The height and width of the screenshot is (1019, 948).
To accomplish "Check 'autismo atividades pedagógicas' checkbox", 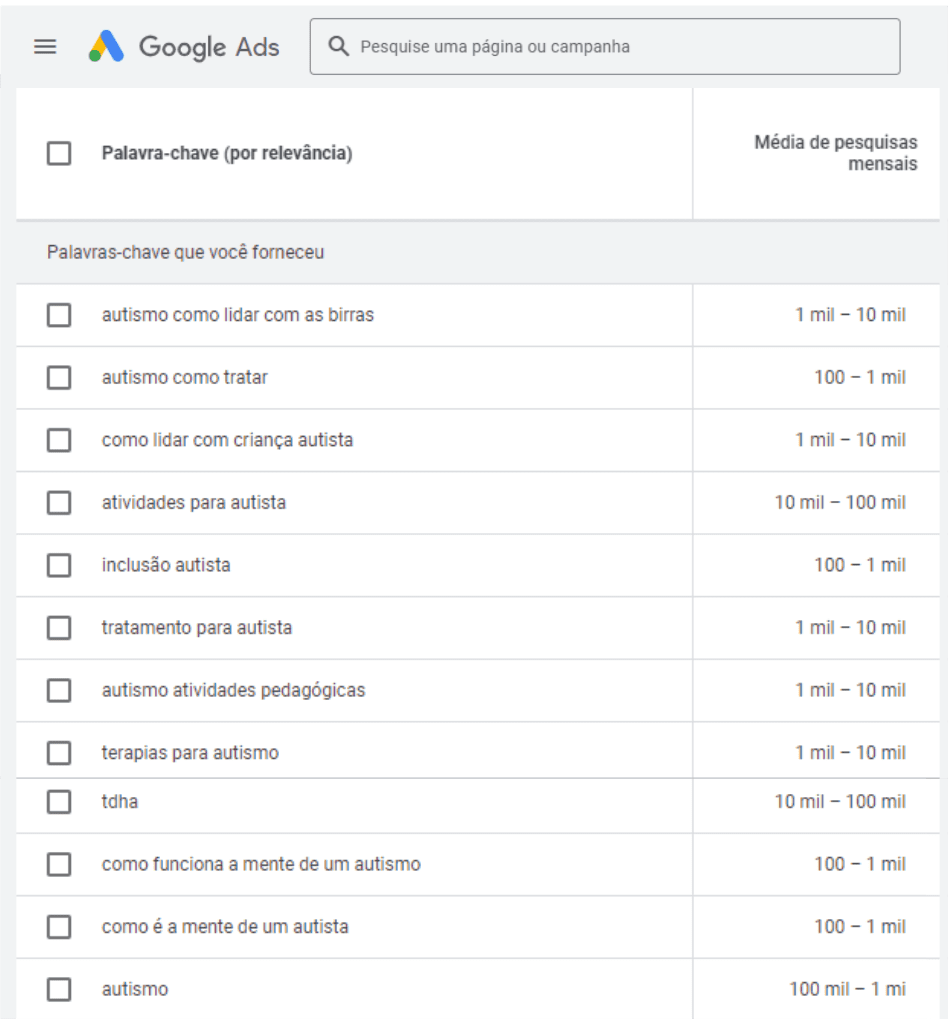I will (x=59, y=690).
